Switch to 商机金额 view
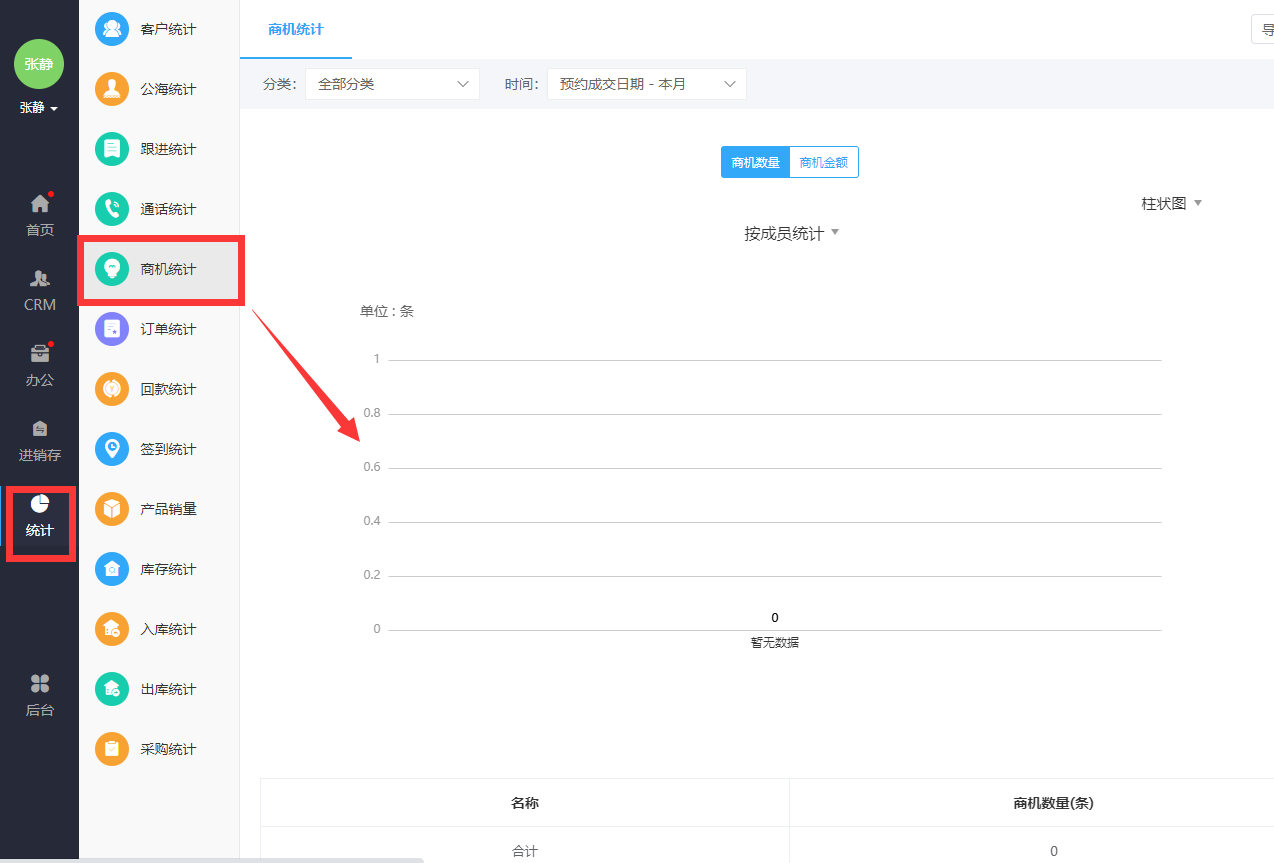This screenshot has width=1274, height=863. [824, 162]
